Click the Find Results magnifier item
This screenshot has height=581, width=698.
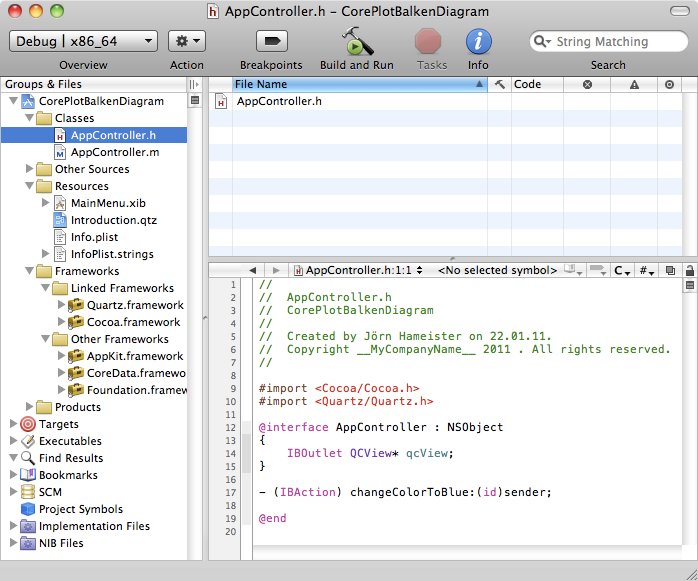(x=70, y=458)
